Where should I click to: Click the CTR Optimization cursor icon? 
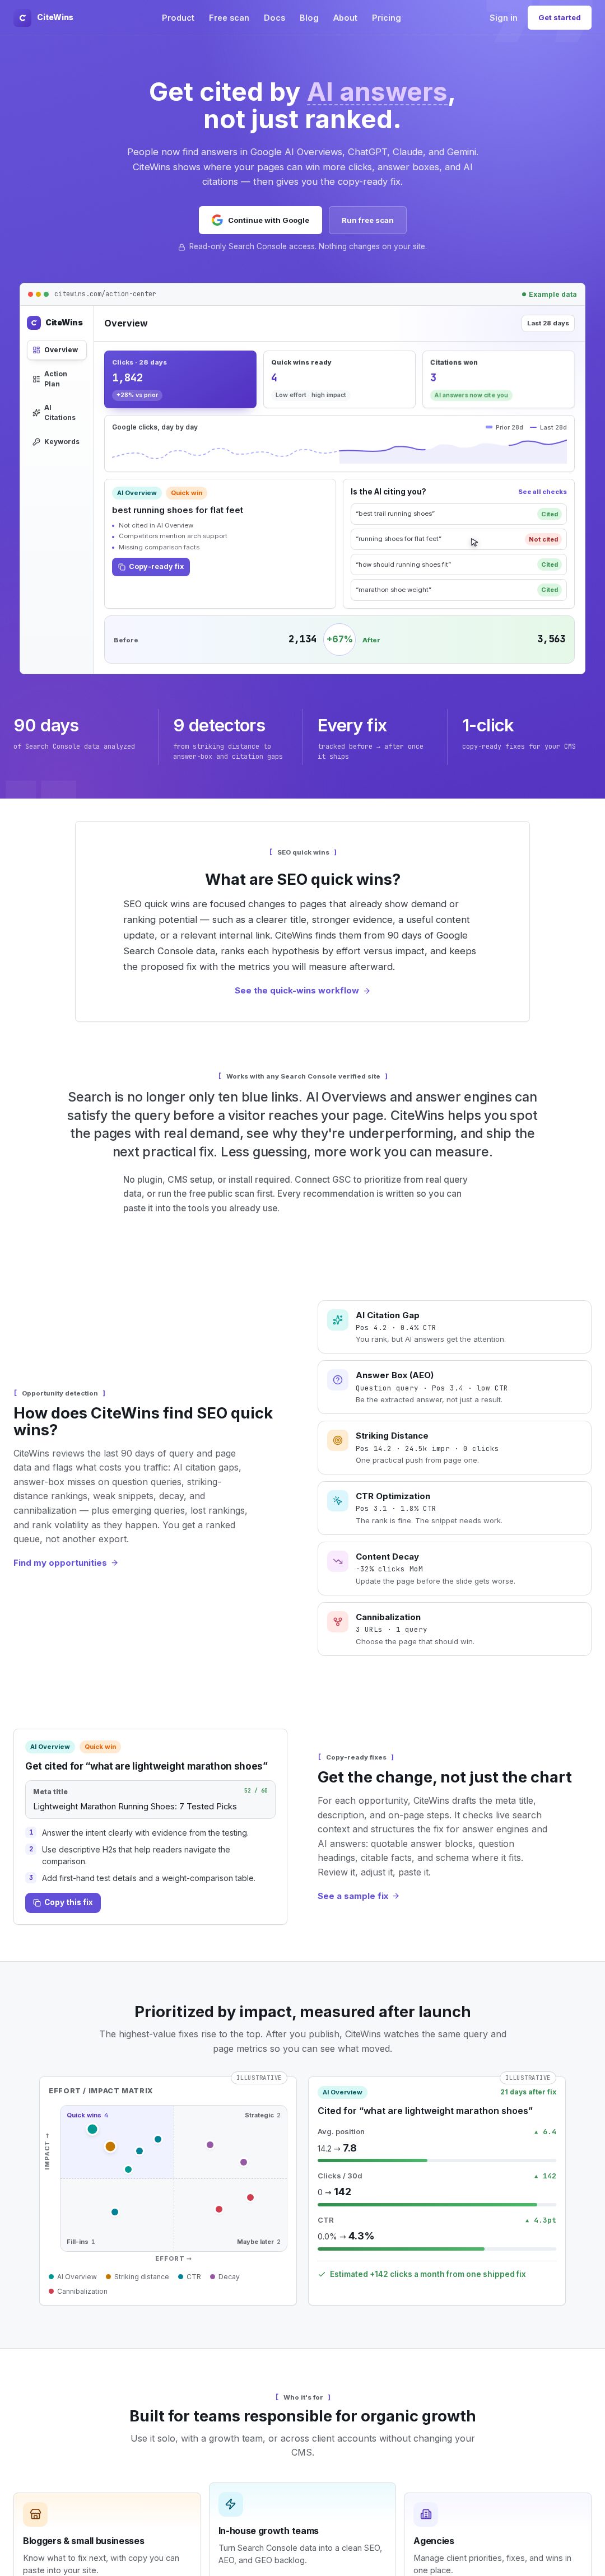click(337, 1501)
